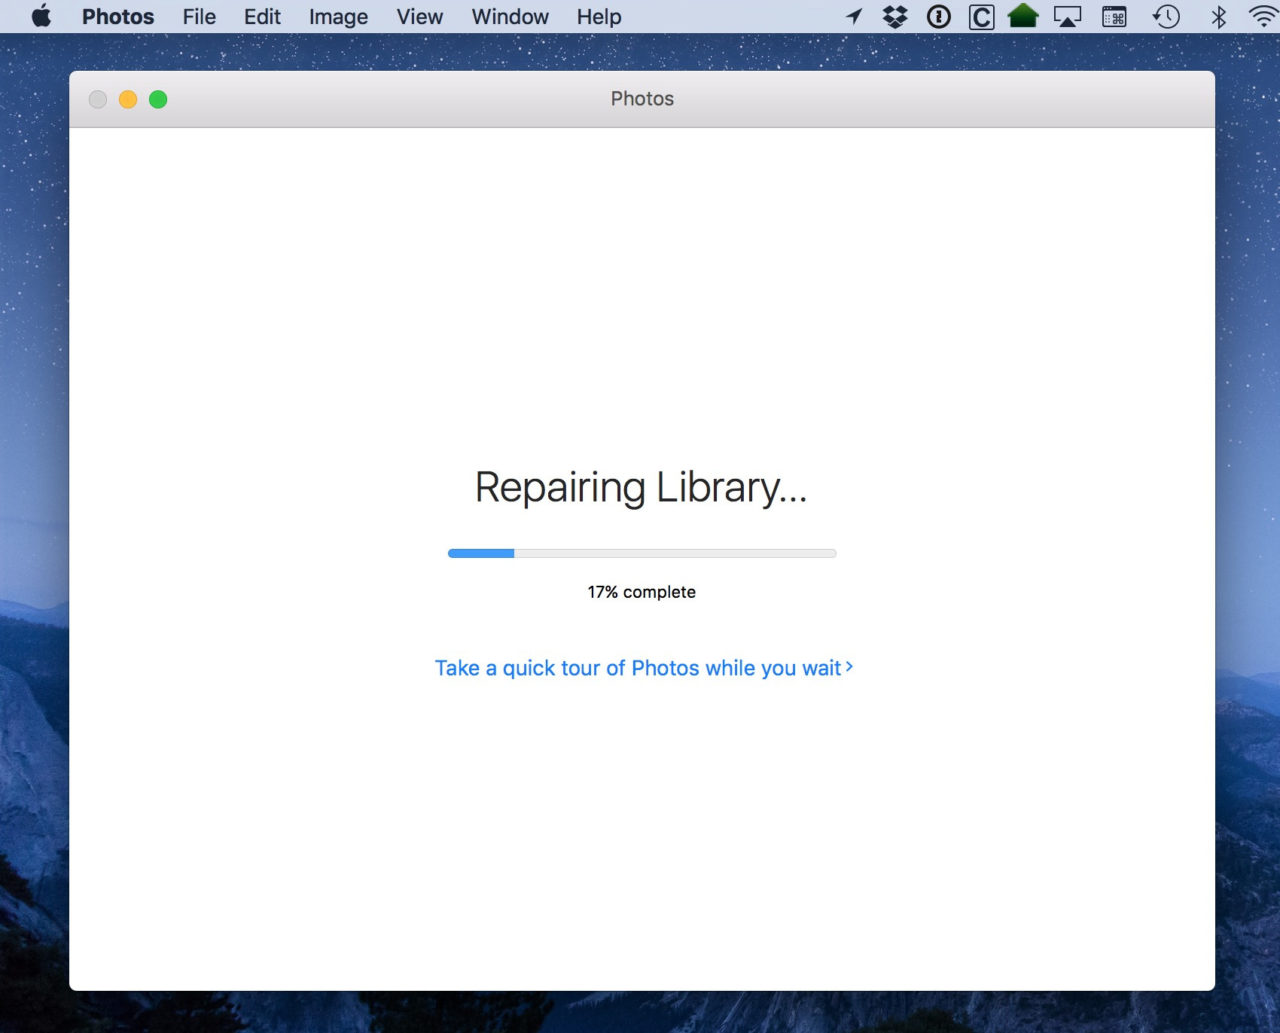The height and width of the screenshot is (1033, 1280).
Task: Click the Repairing Library progress bar
Action: [642, 553]
